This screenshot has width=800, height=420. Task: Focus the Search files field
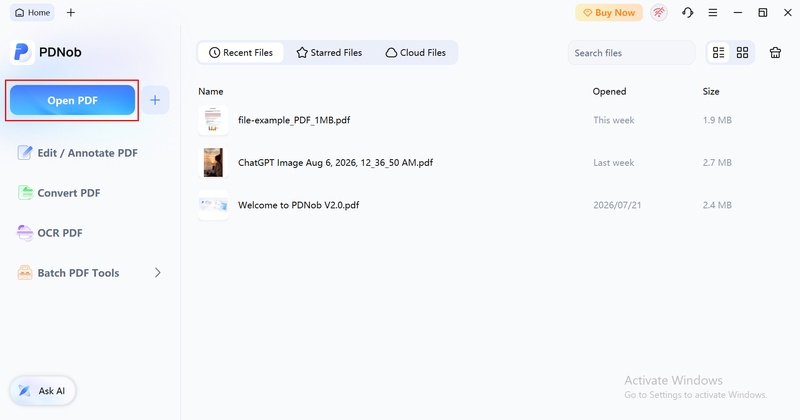tap(631, 53)
